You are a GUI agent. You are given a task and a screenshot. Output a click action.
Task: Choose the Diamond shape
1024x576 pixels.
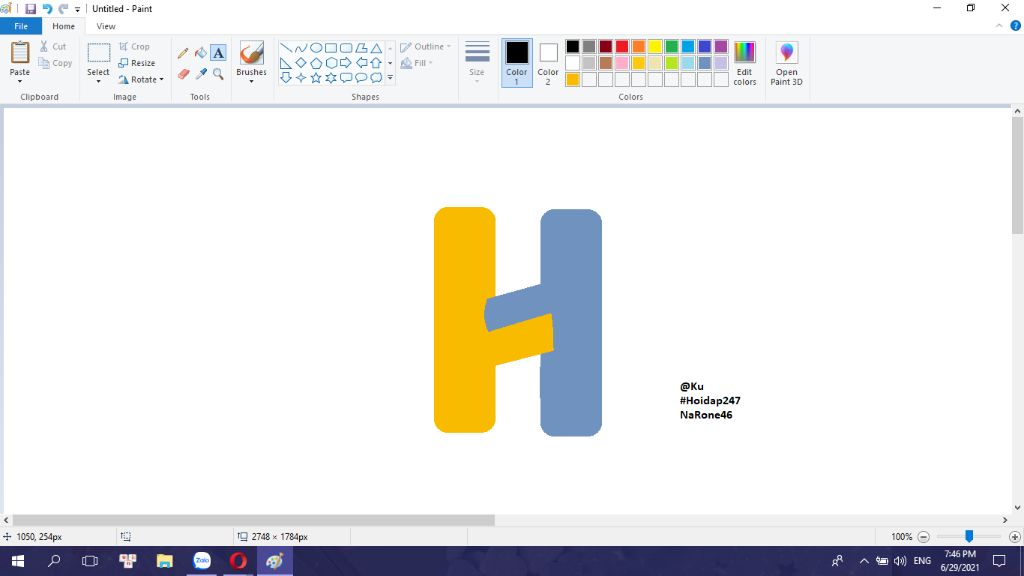(301, 63)
